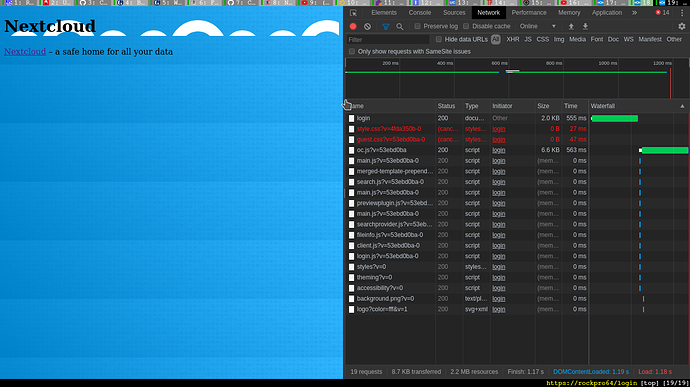Viewport: 690px width, 387px height.
Task: Filter requests by Other
Action: (674, 39)
